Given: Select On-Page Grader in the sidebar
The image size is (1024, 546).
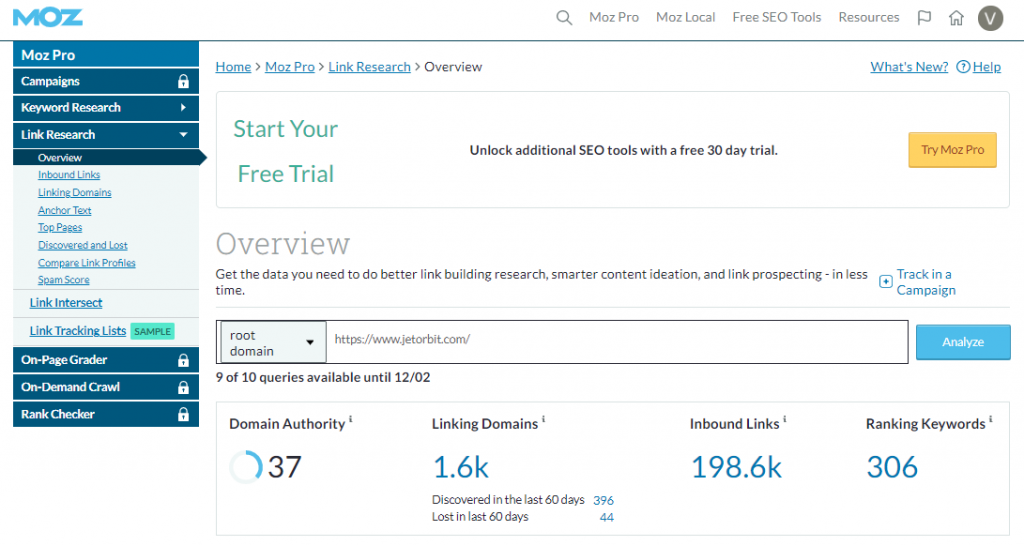Looking at the screenshot, I should pos(106,360).
